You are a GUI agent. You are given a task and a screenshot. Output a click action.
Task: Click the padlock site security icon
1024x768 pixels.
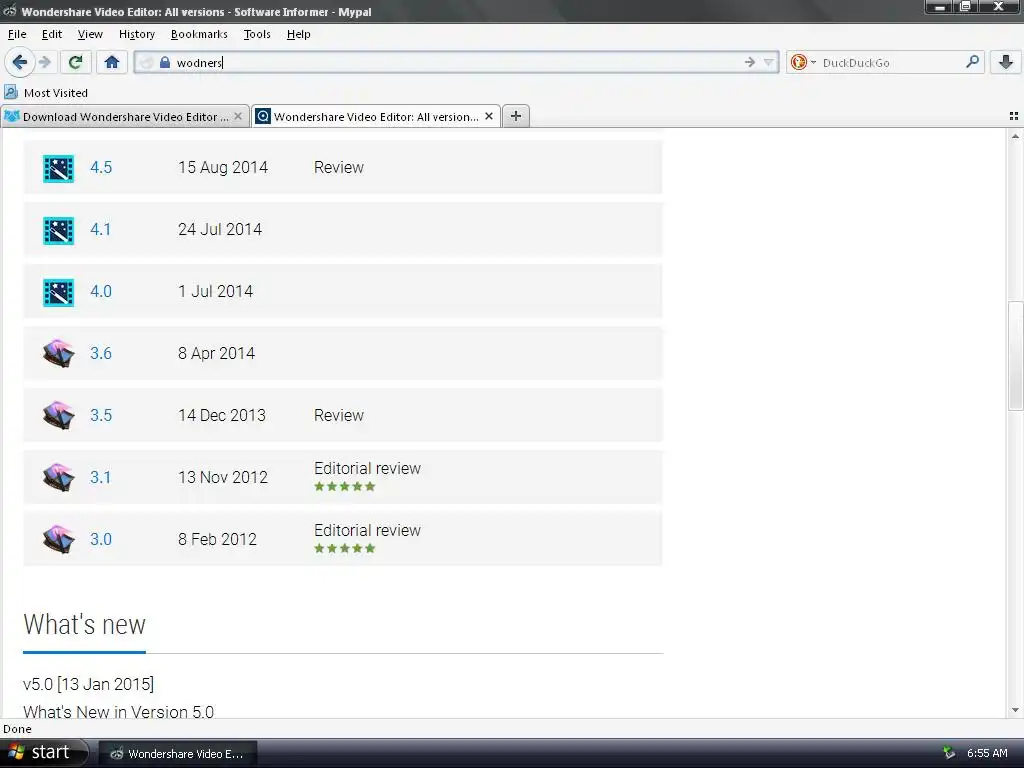(165, 62)
